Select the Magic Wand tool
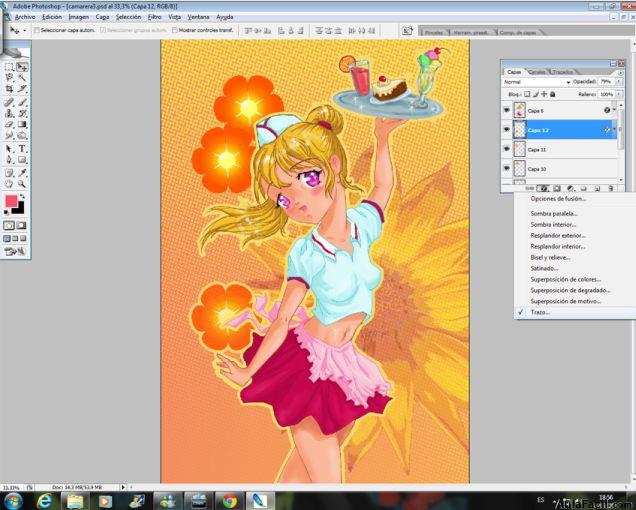Screen dimensions: 636x510 [22, 77]
